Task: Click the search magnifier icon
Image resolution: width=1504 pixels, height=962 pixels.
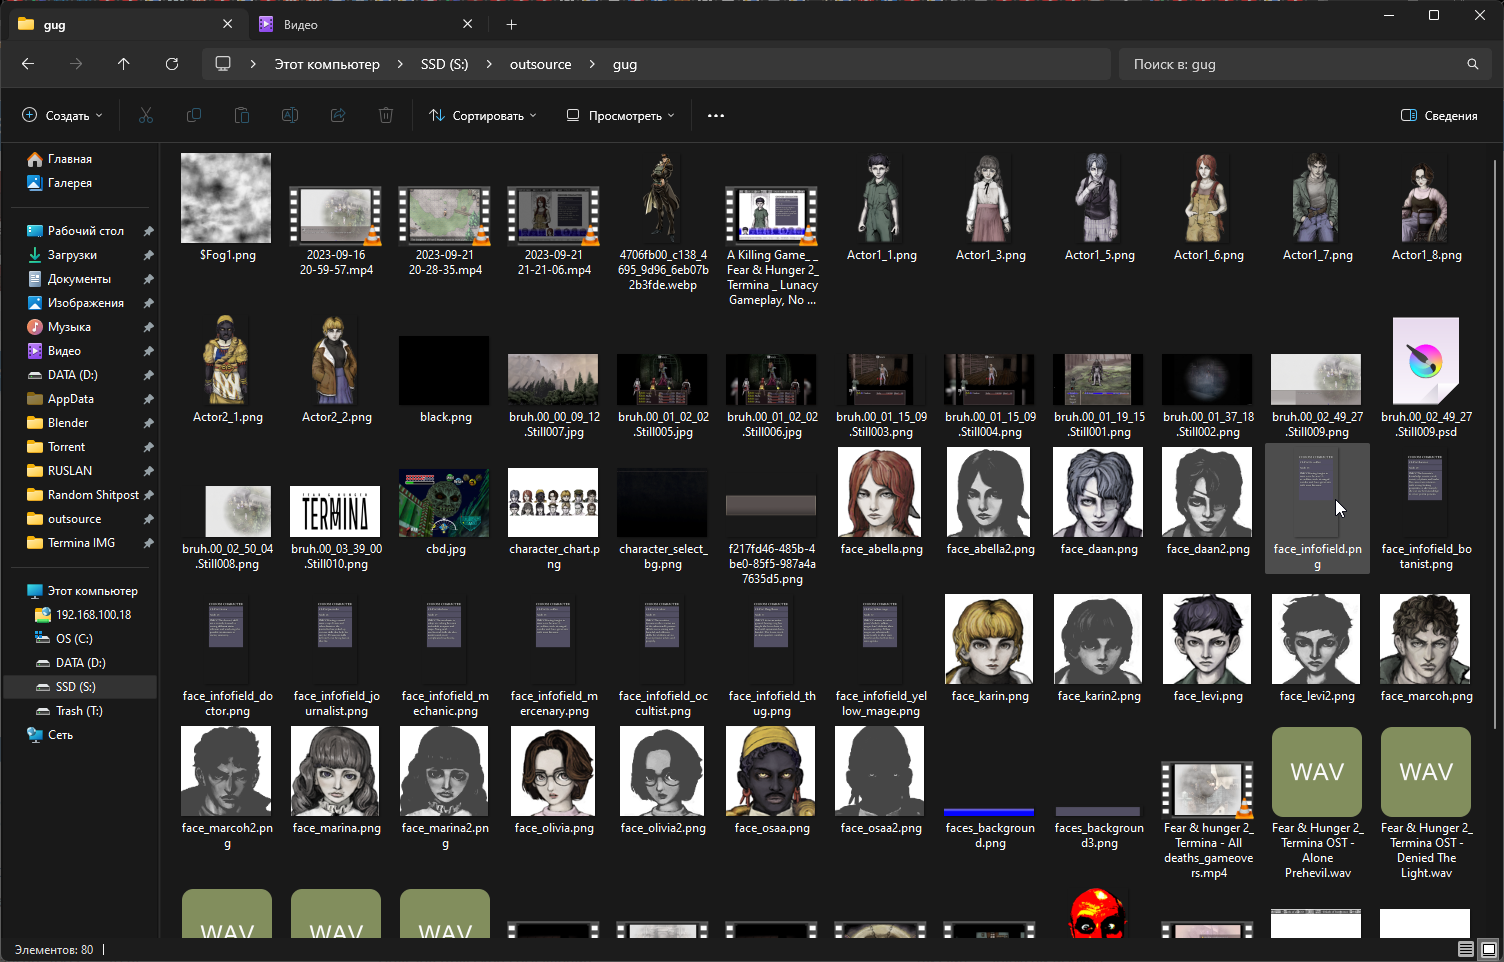Action: 1473,64
